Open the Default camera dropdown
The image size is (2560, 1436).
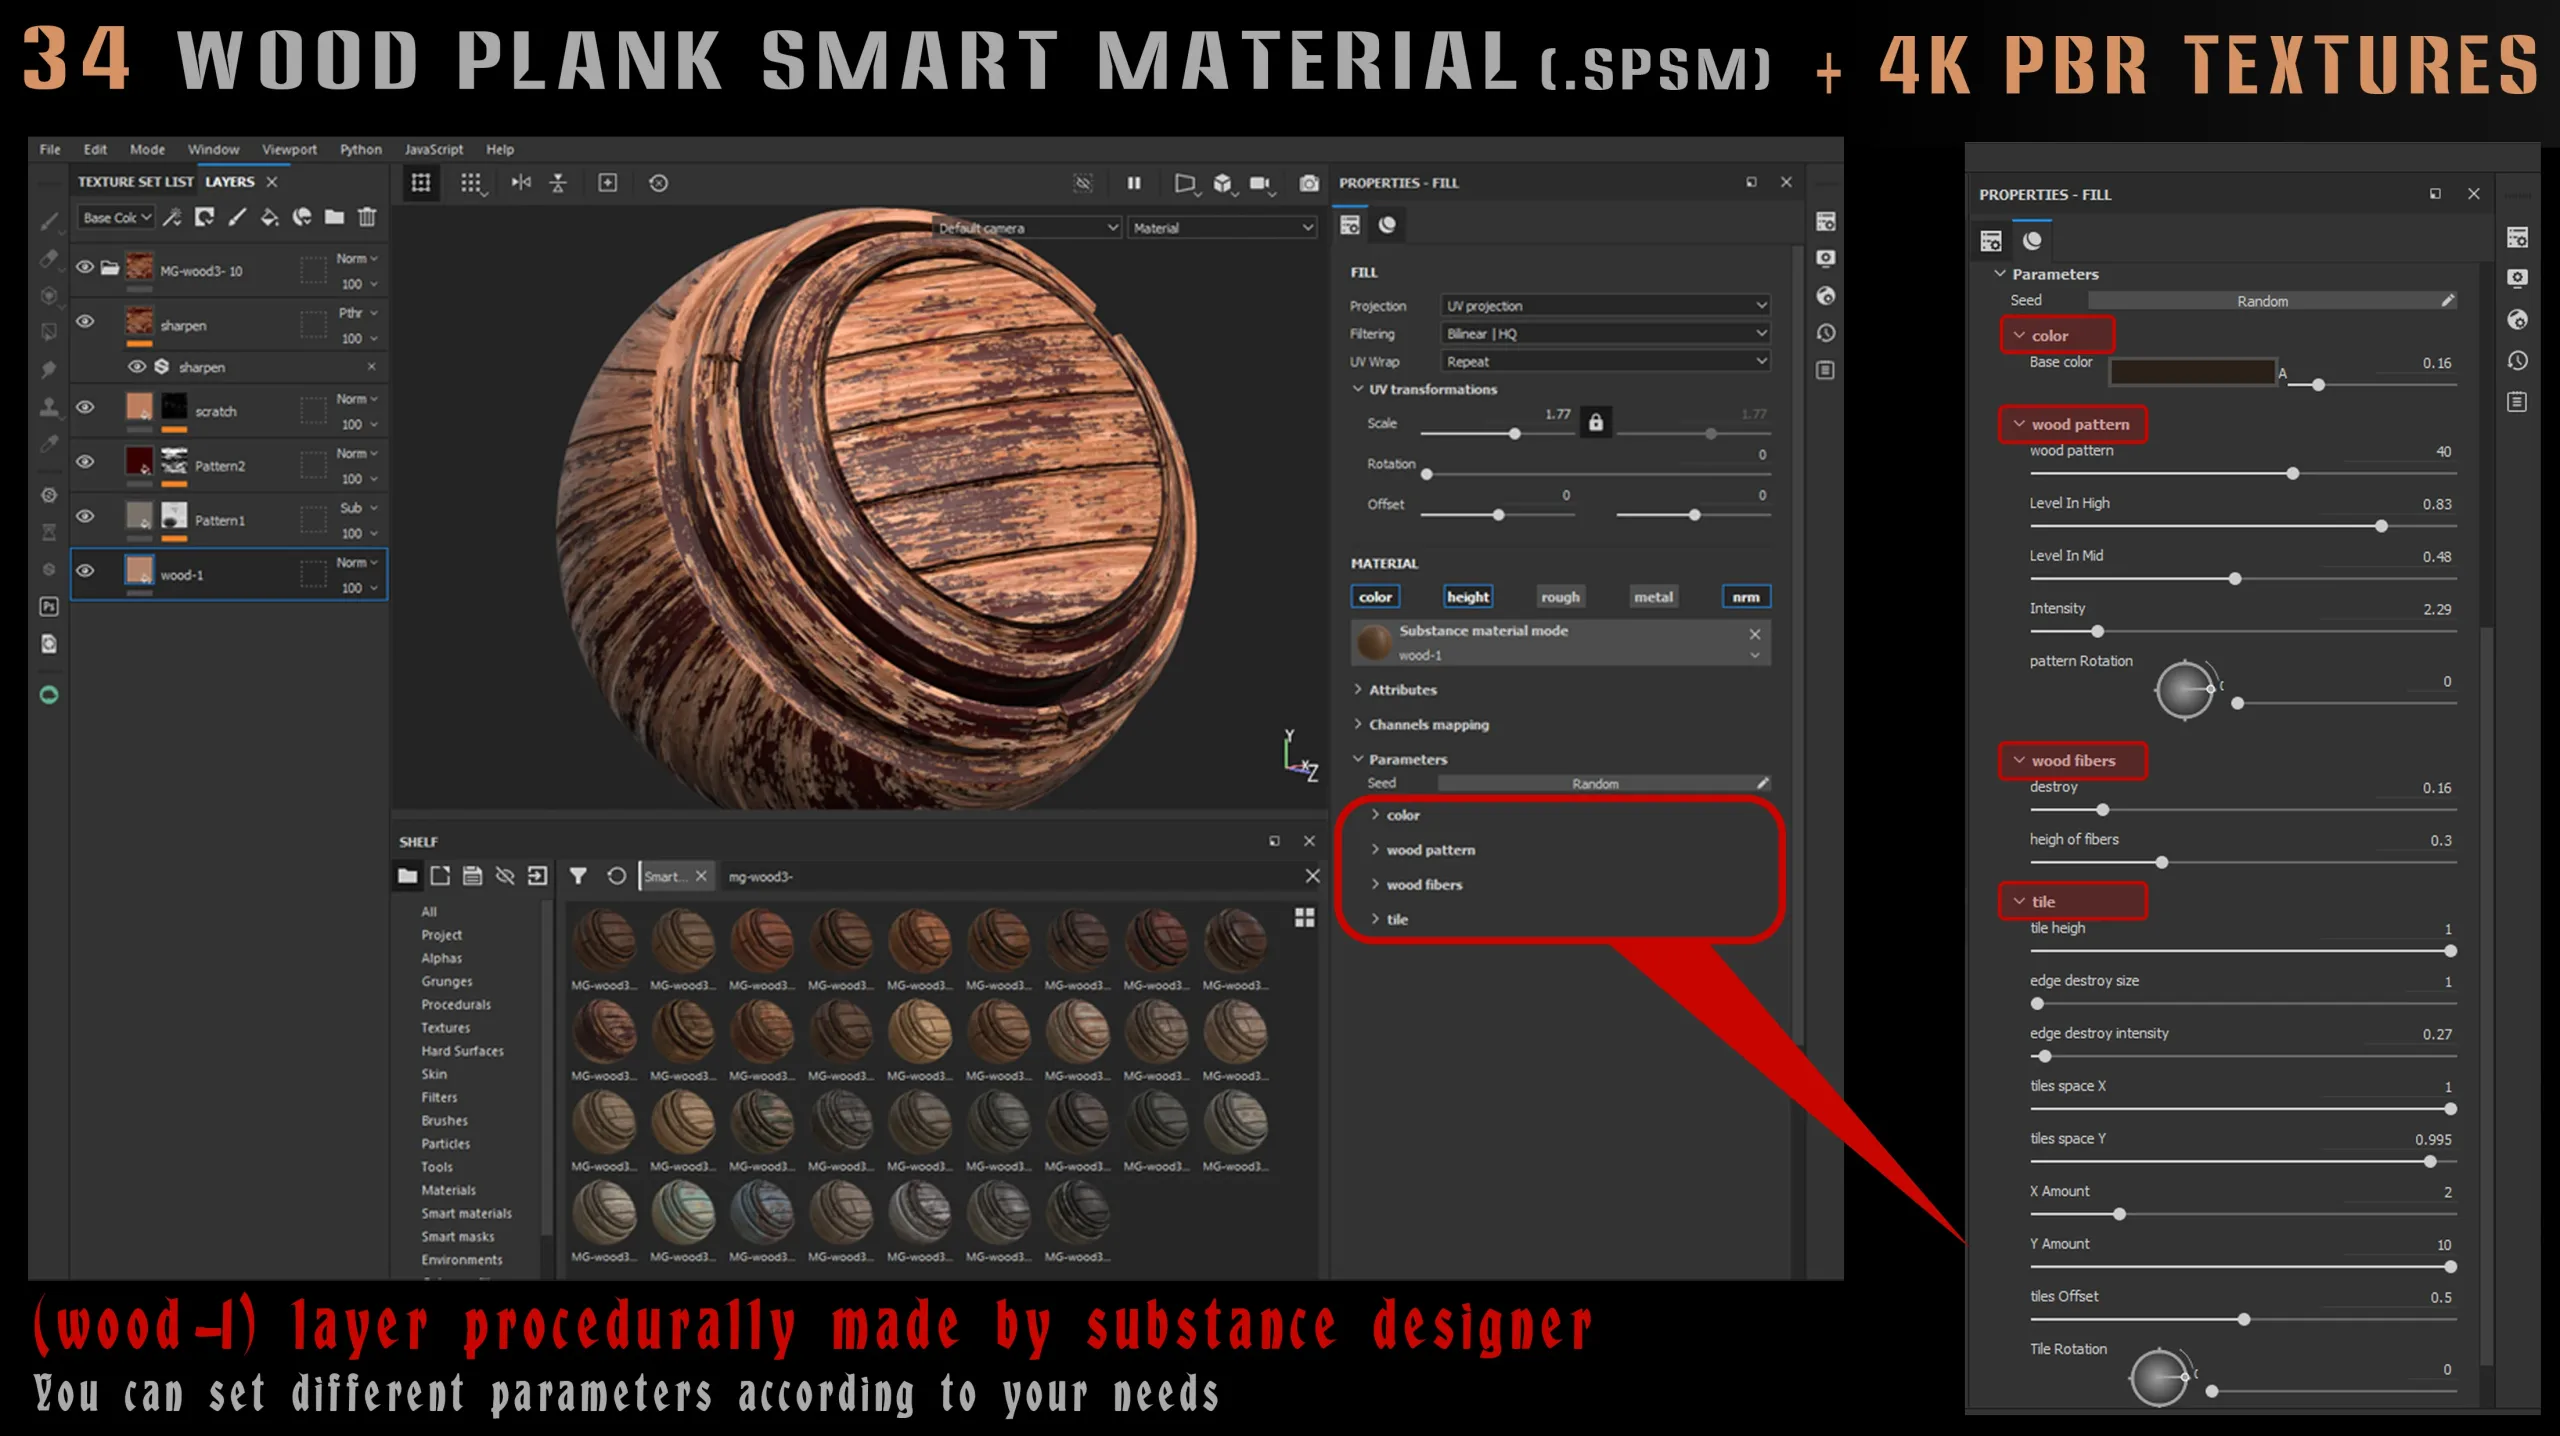1026,227
